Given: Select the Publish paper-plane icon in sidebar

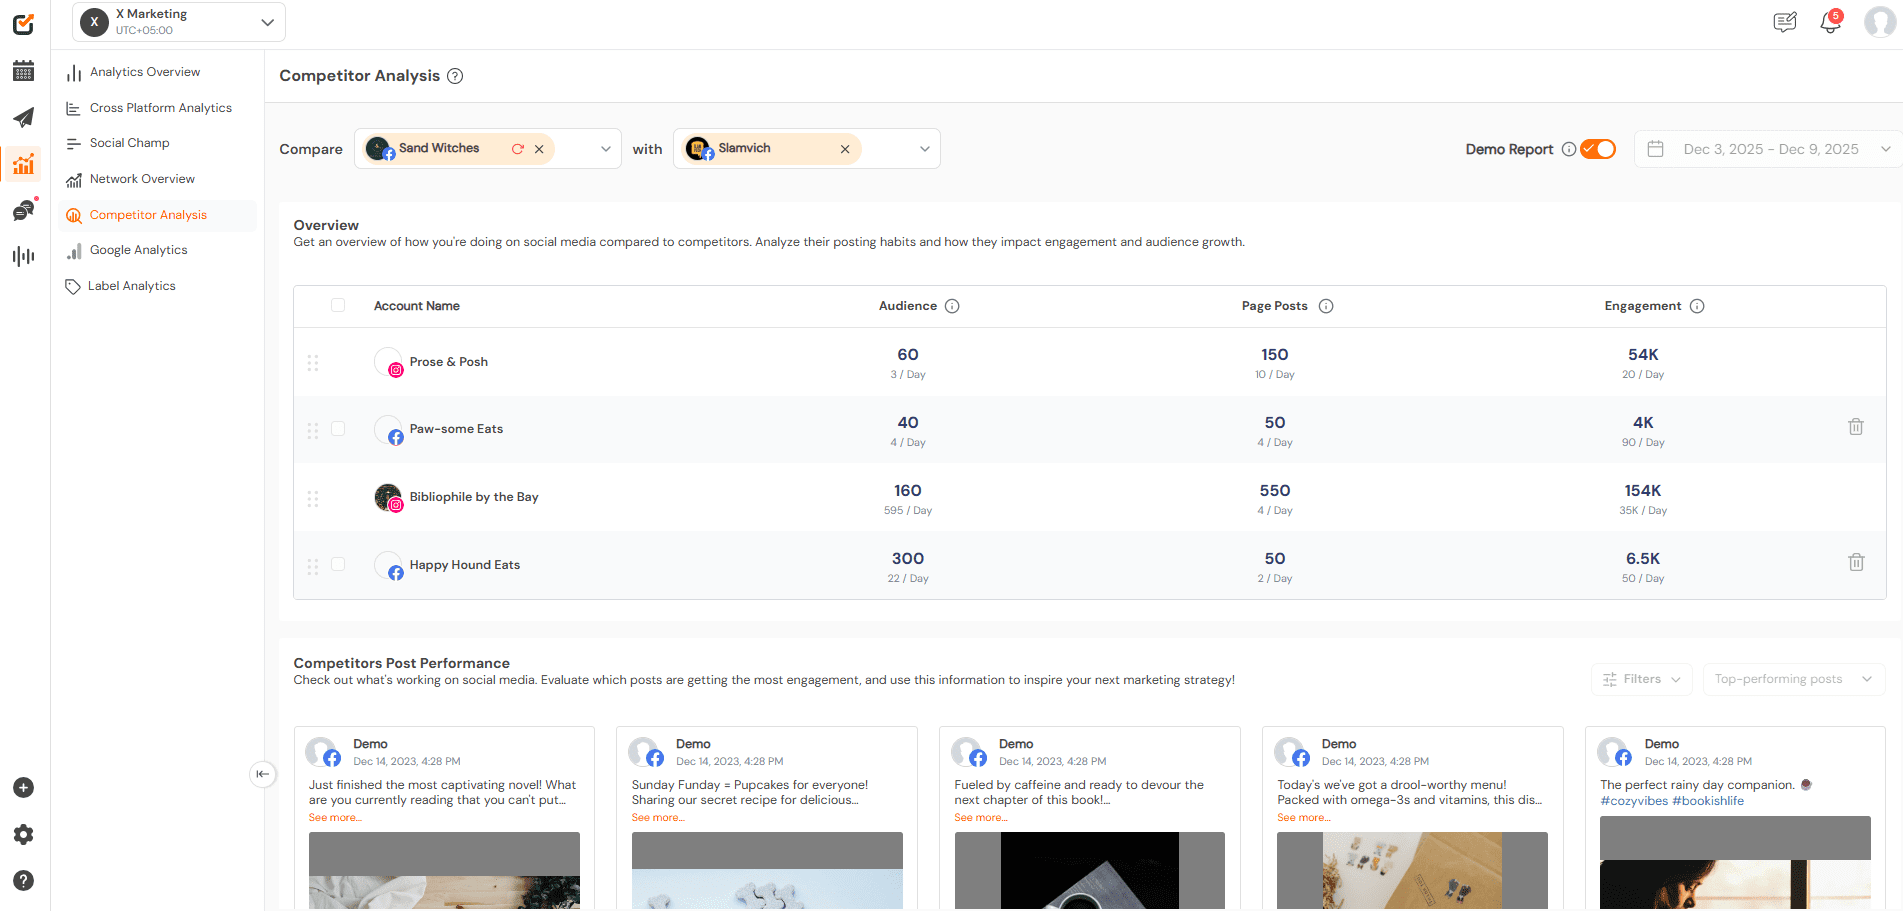Looking at the screenshot, I should [23, 117].
